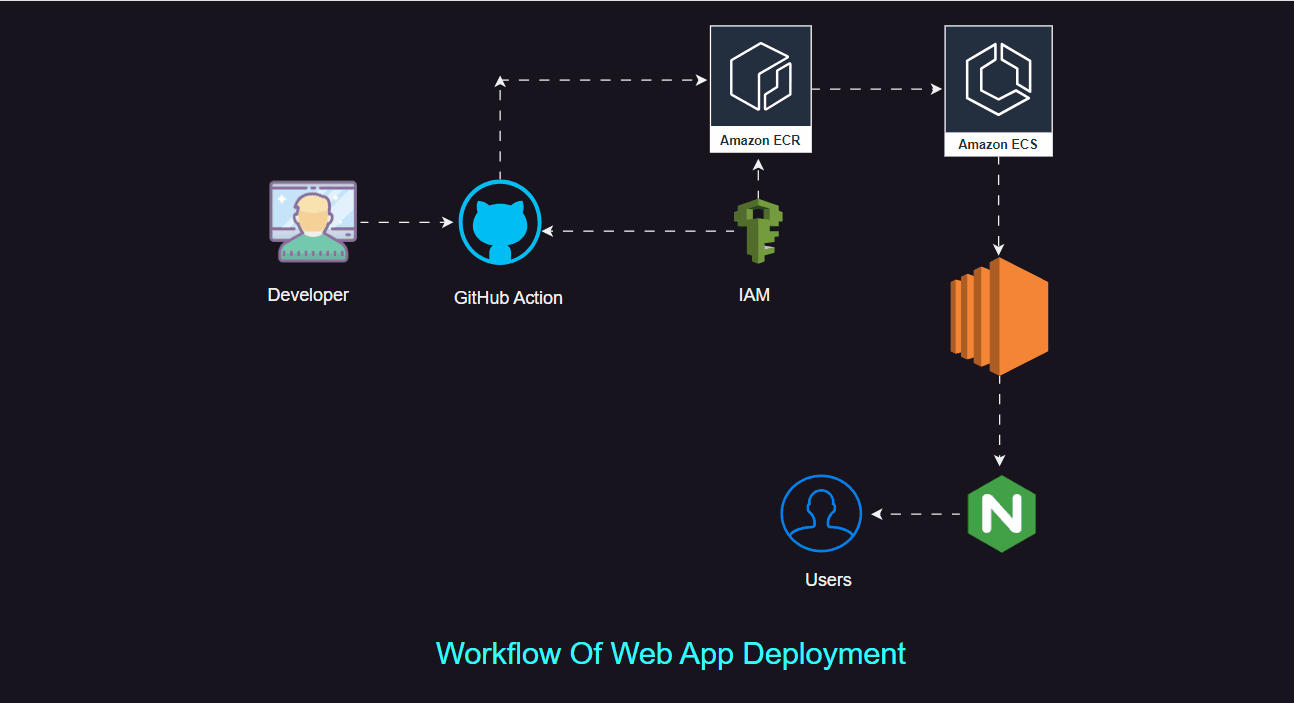Click the Developer computer icon

coord(312,222)
